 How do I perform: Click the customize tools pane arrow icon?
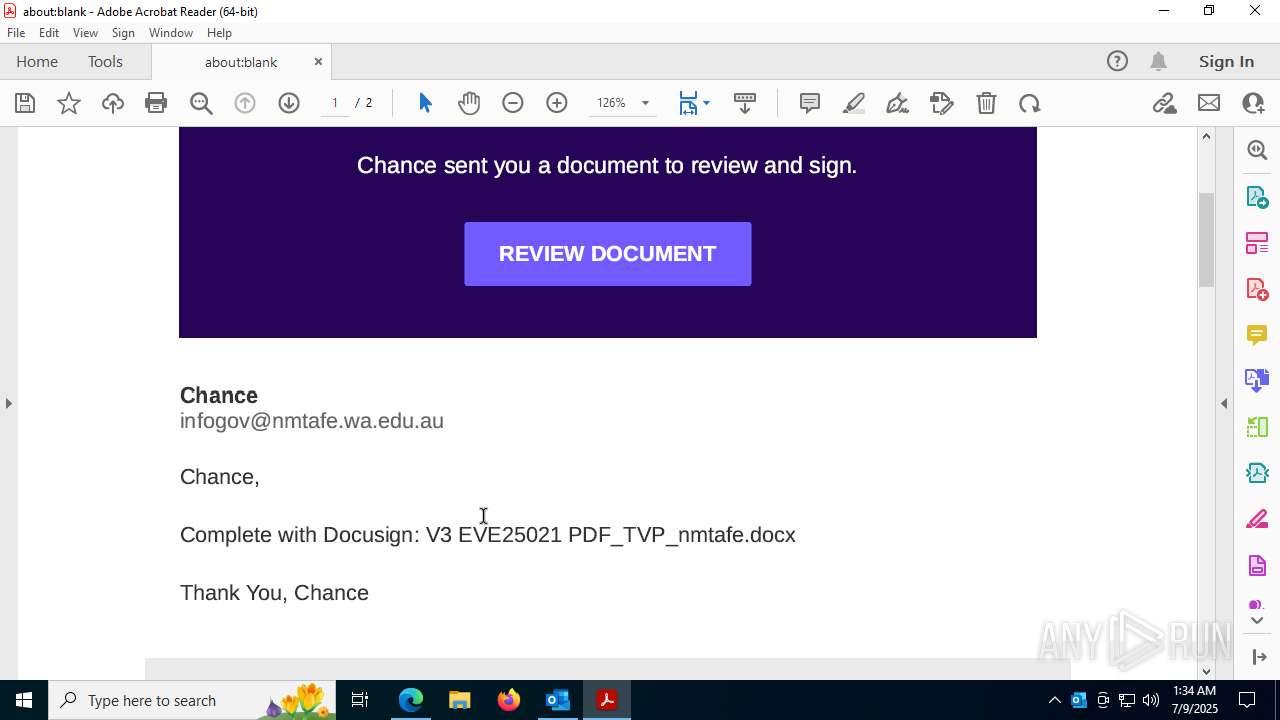pos(1259,657)
